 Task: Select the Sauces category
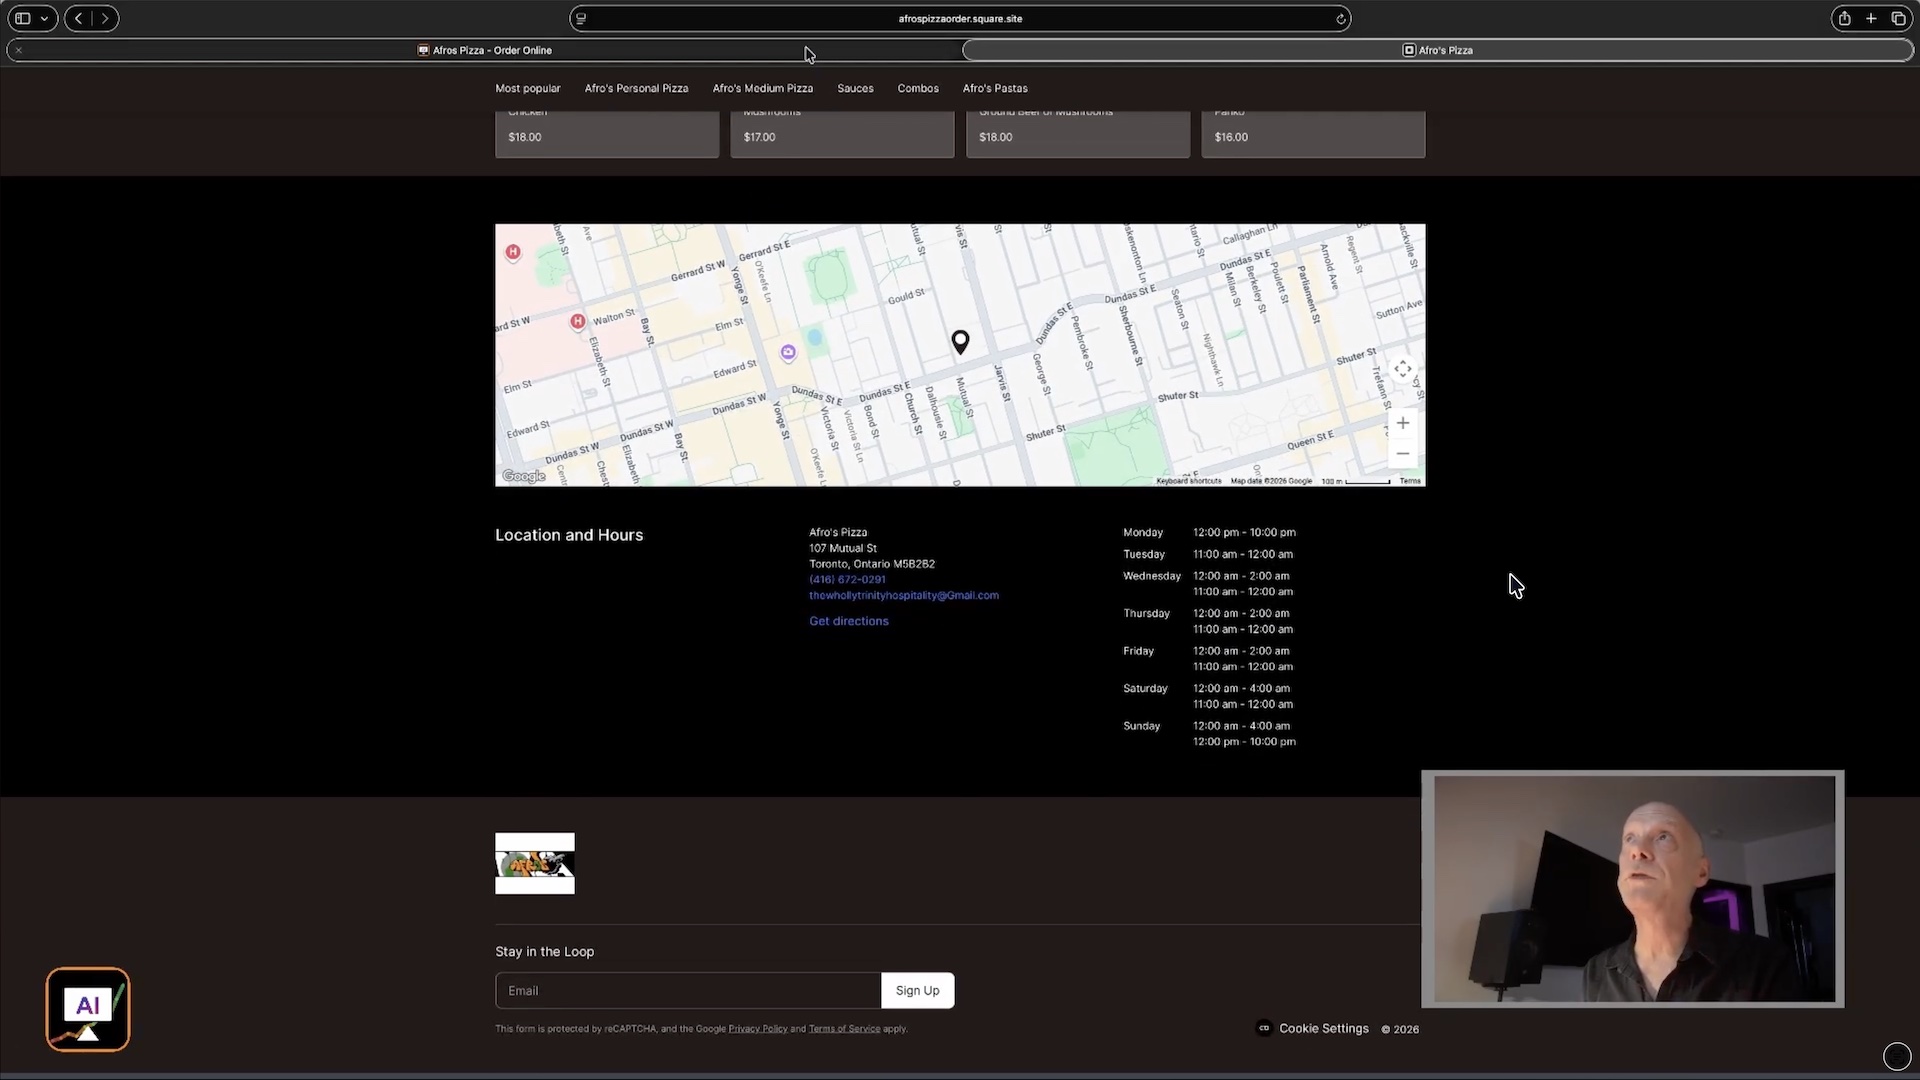855,88
